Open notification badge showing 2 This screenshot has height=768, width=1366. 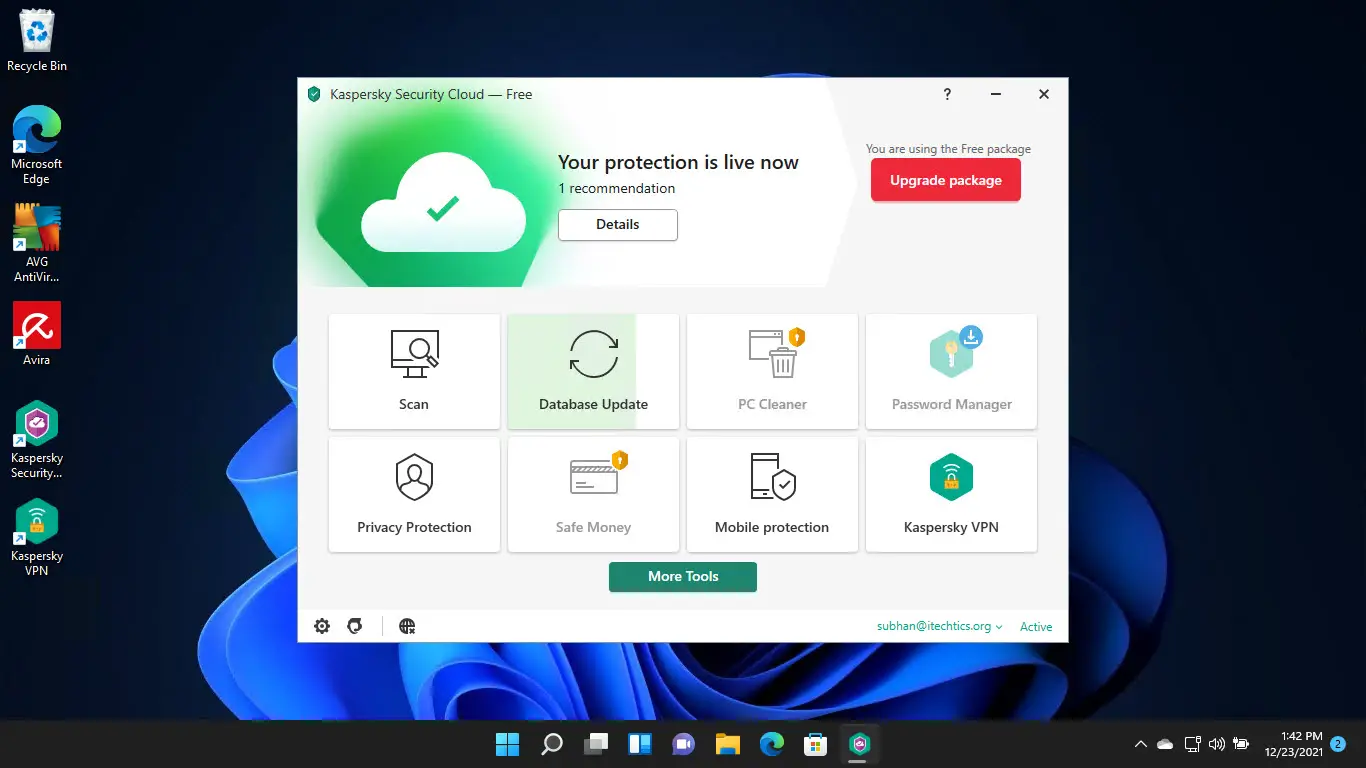[1338, 744]
